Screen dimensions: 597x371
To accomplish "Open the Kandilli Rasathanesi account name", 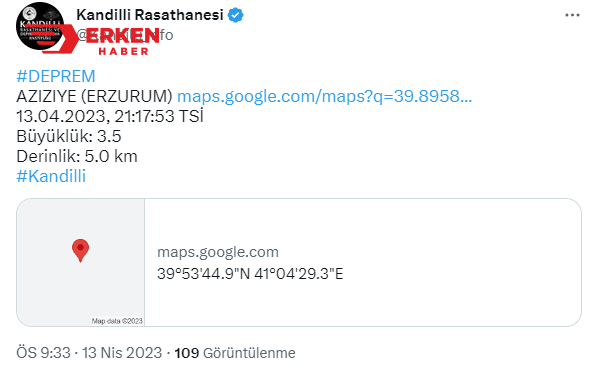I will [150, 15].
